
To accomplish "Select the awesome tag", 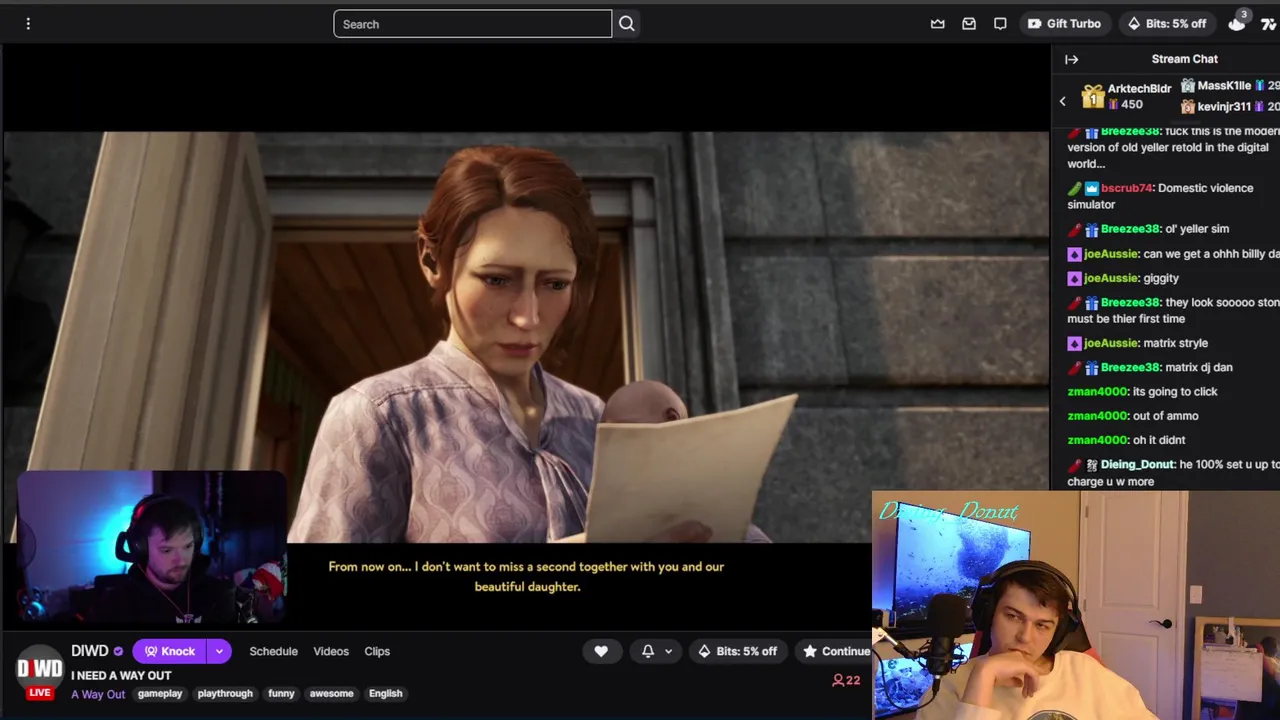I will [331, 694].
